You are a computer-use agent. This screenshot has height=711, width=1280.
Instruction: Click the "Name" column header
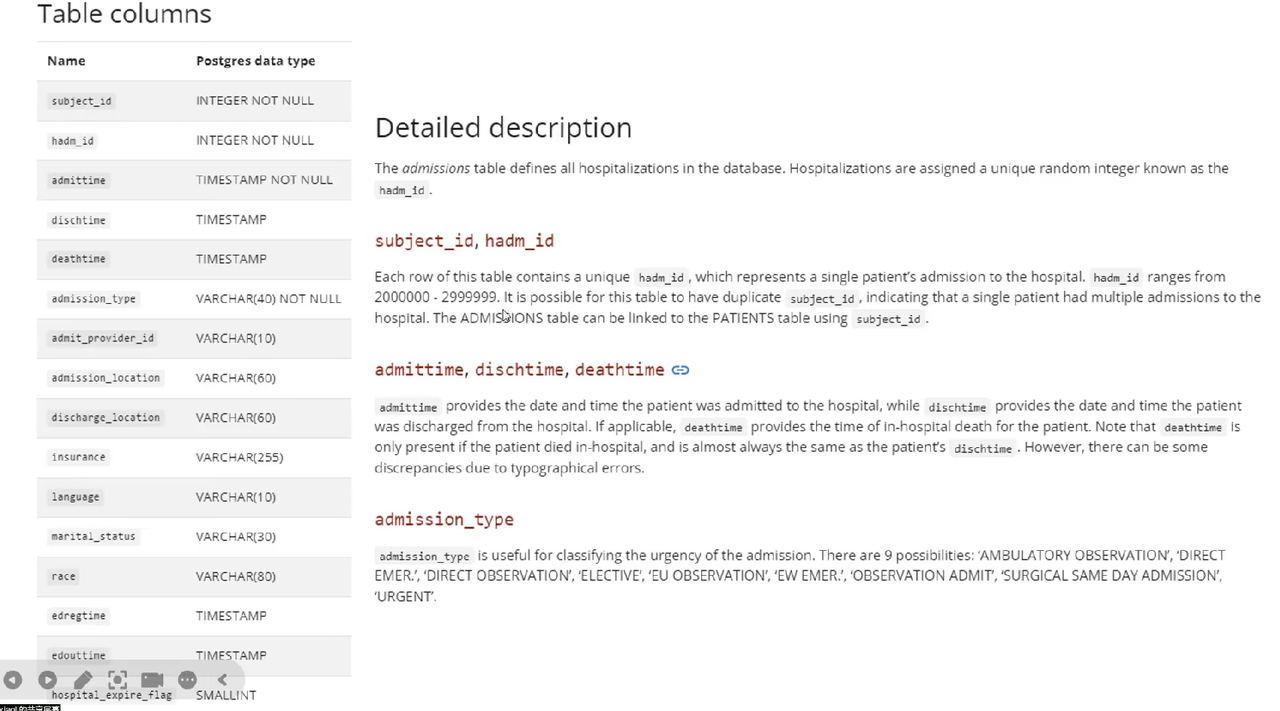[66, 61]
